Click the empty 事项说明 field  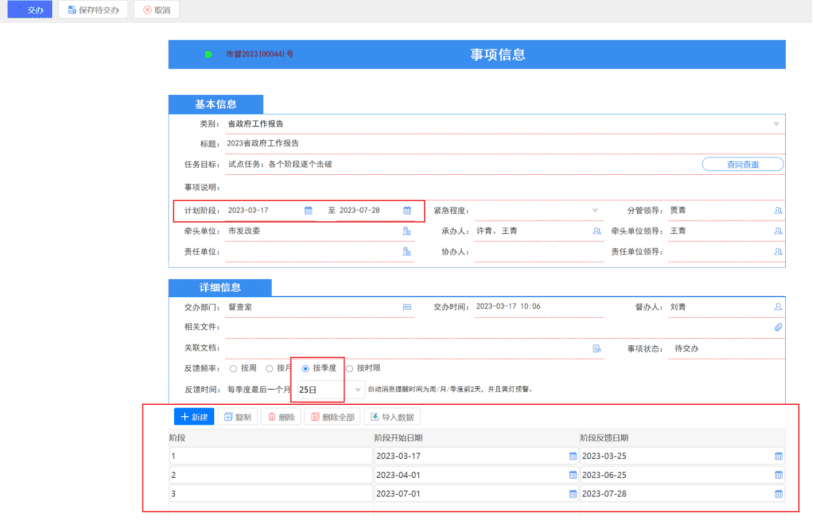tap(505, 187)
